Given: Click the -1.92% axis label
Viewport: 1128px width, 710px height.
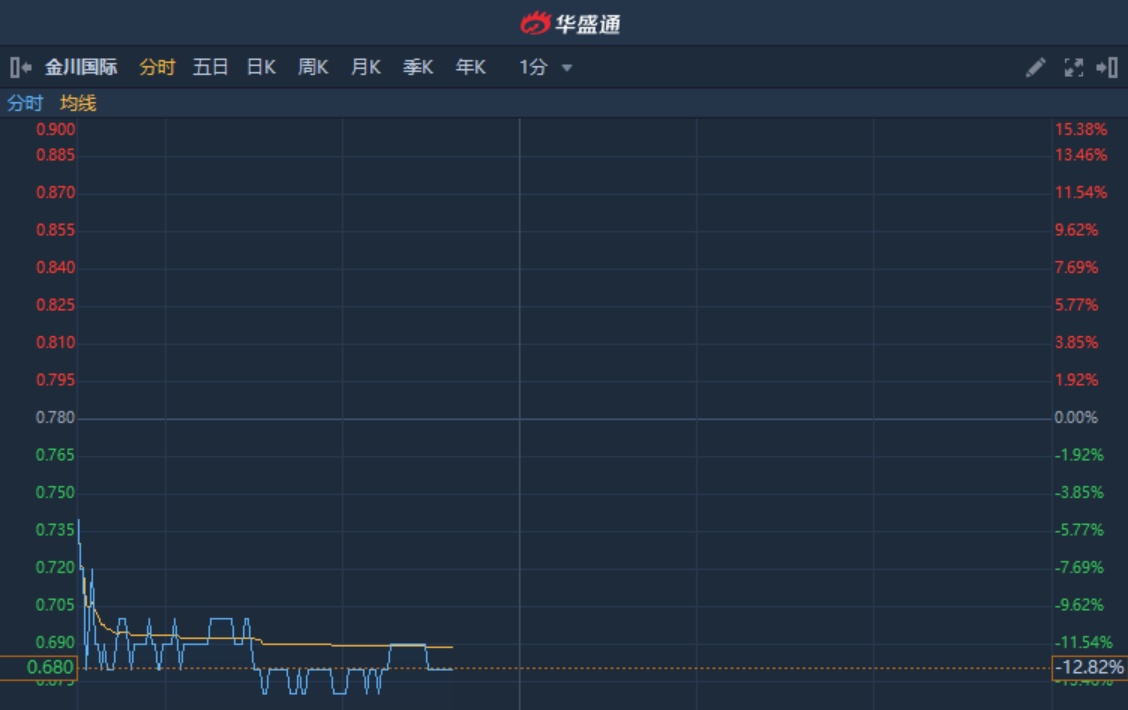Looking at the screenshot, I should [1078, 455].
